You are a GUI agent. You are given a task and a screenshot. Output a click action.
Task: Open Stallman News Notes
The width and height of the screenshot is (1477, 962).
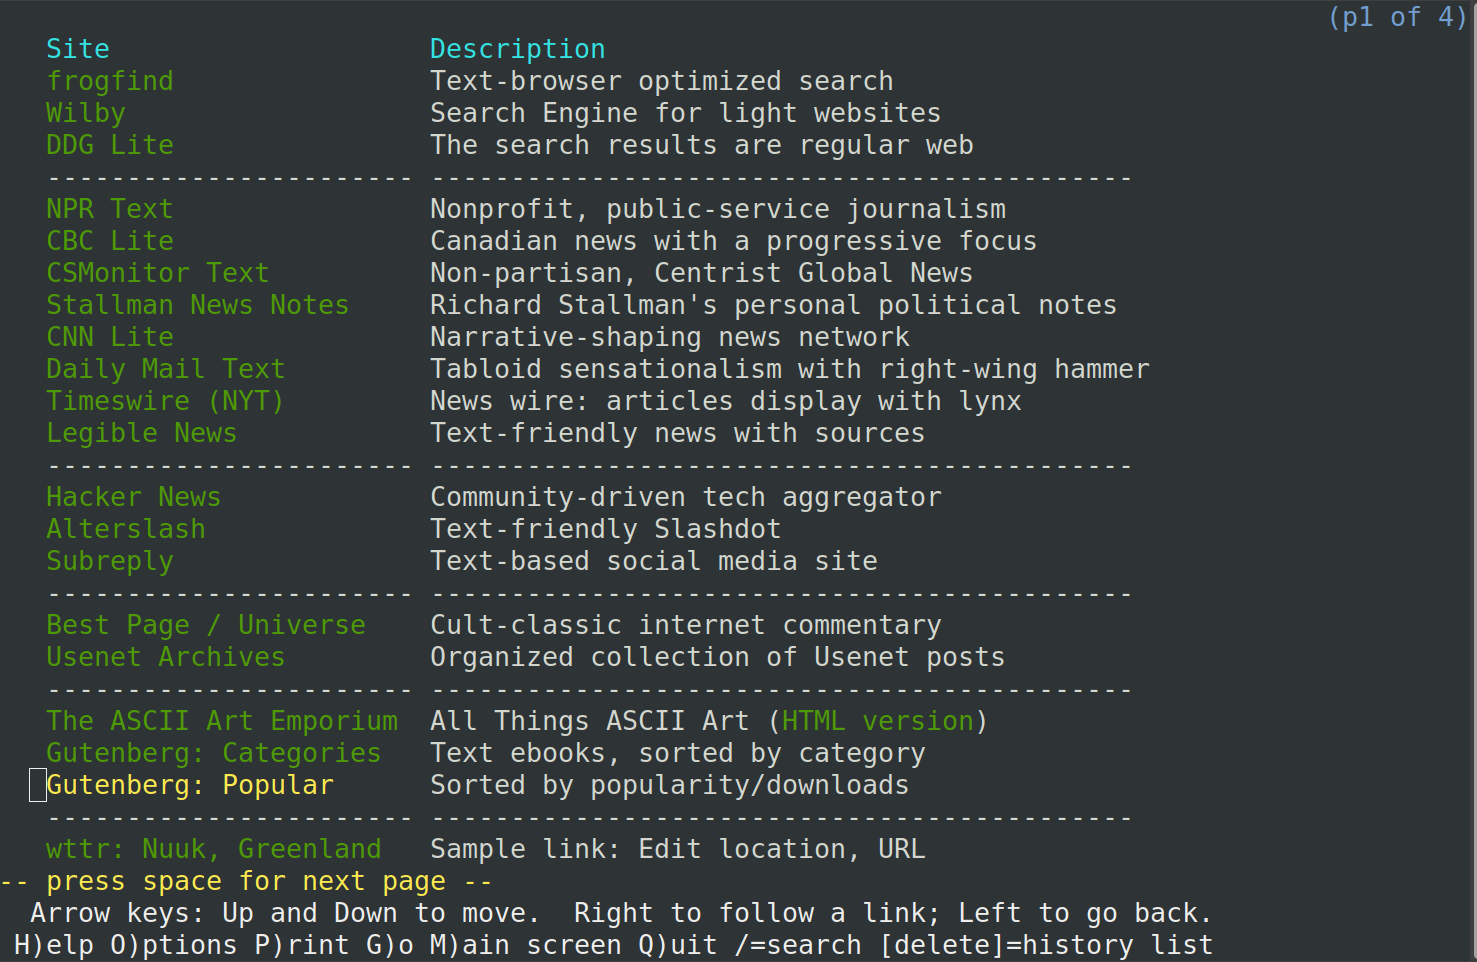coord(197,305)
